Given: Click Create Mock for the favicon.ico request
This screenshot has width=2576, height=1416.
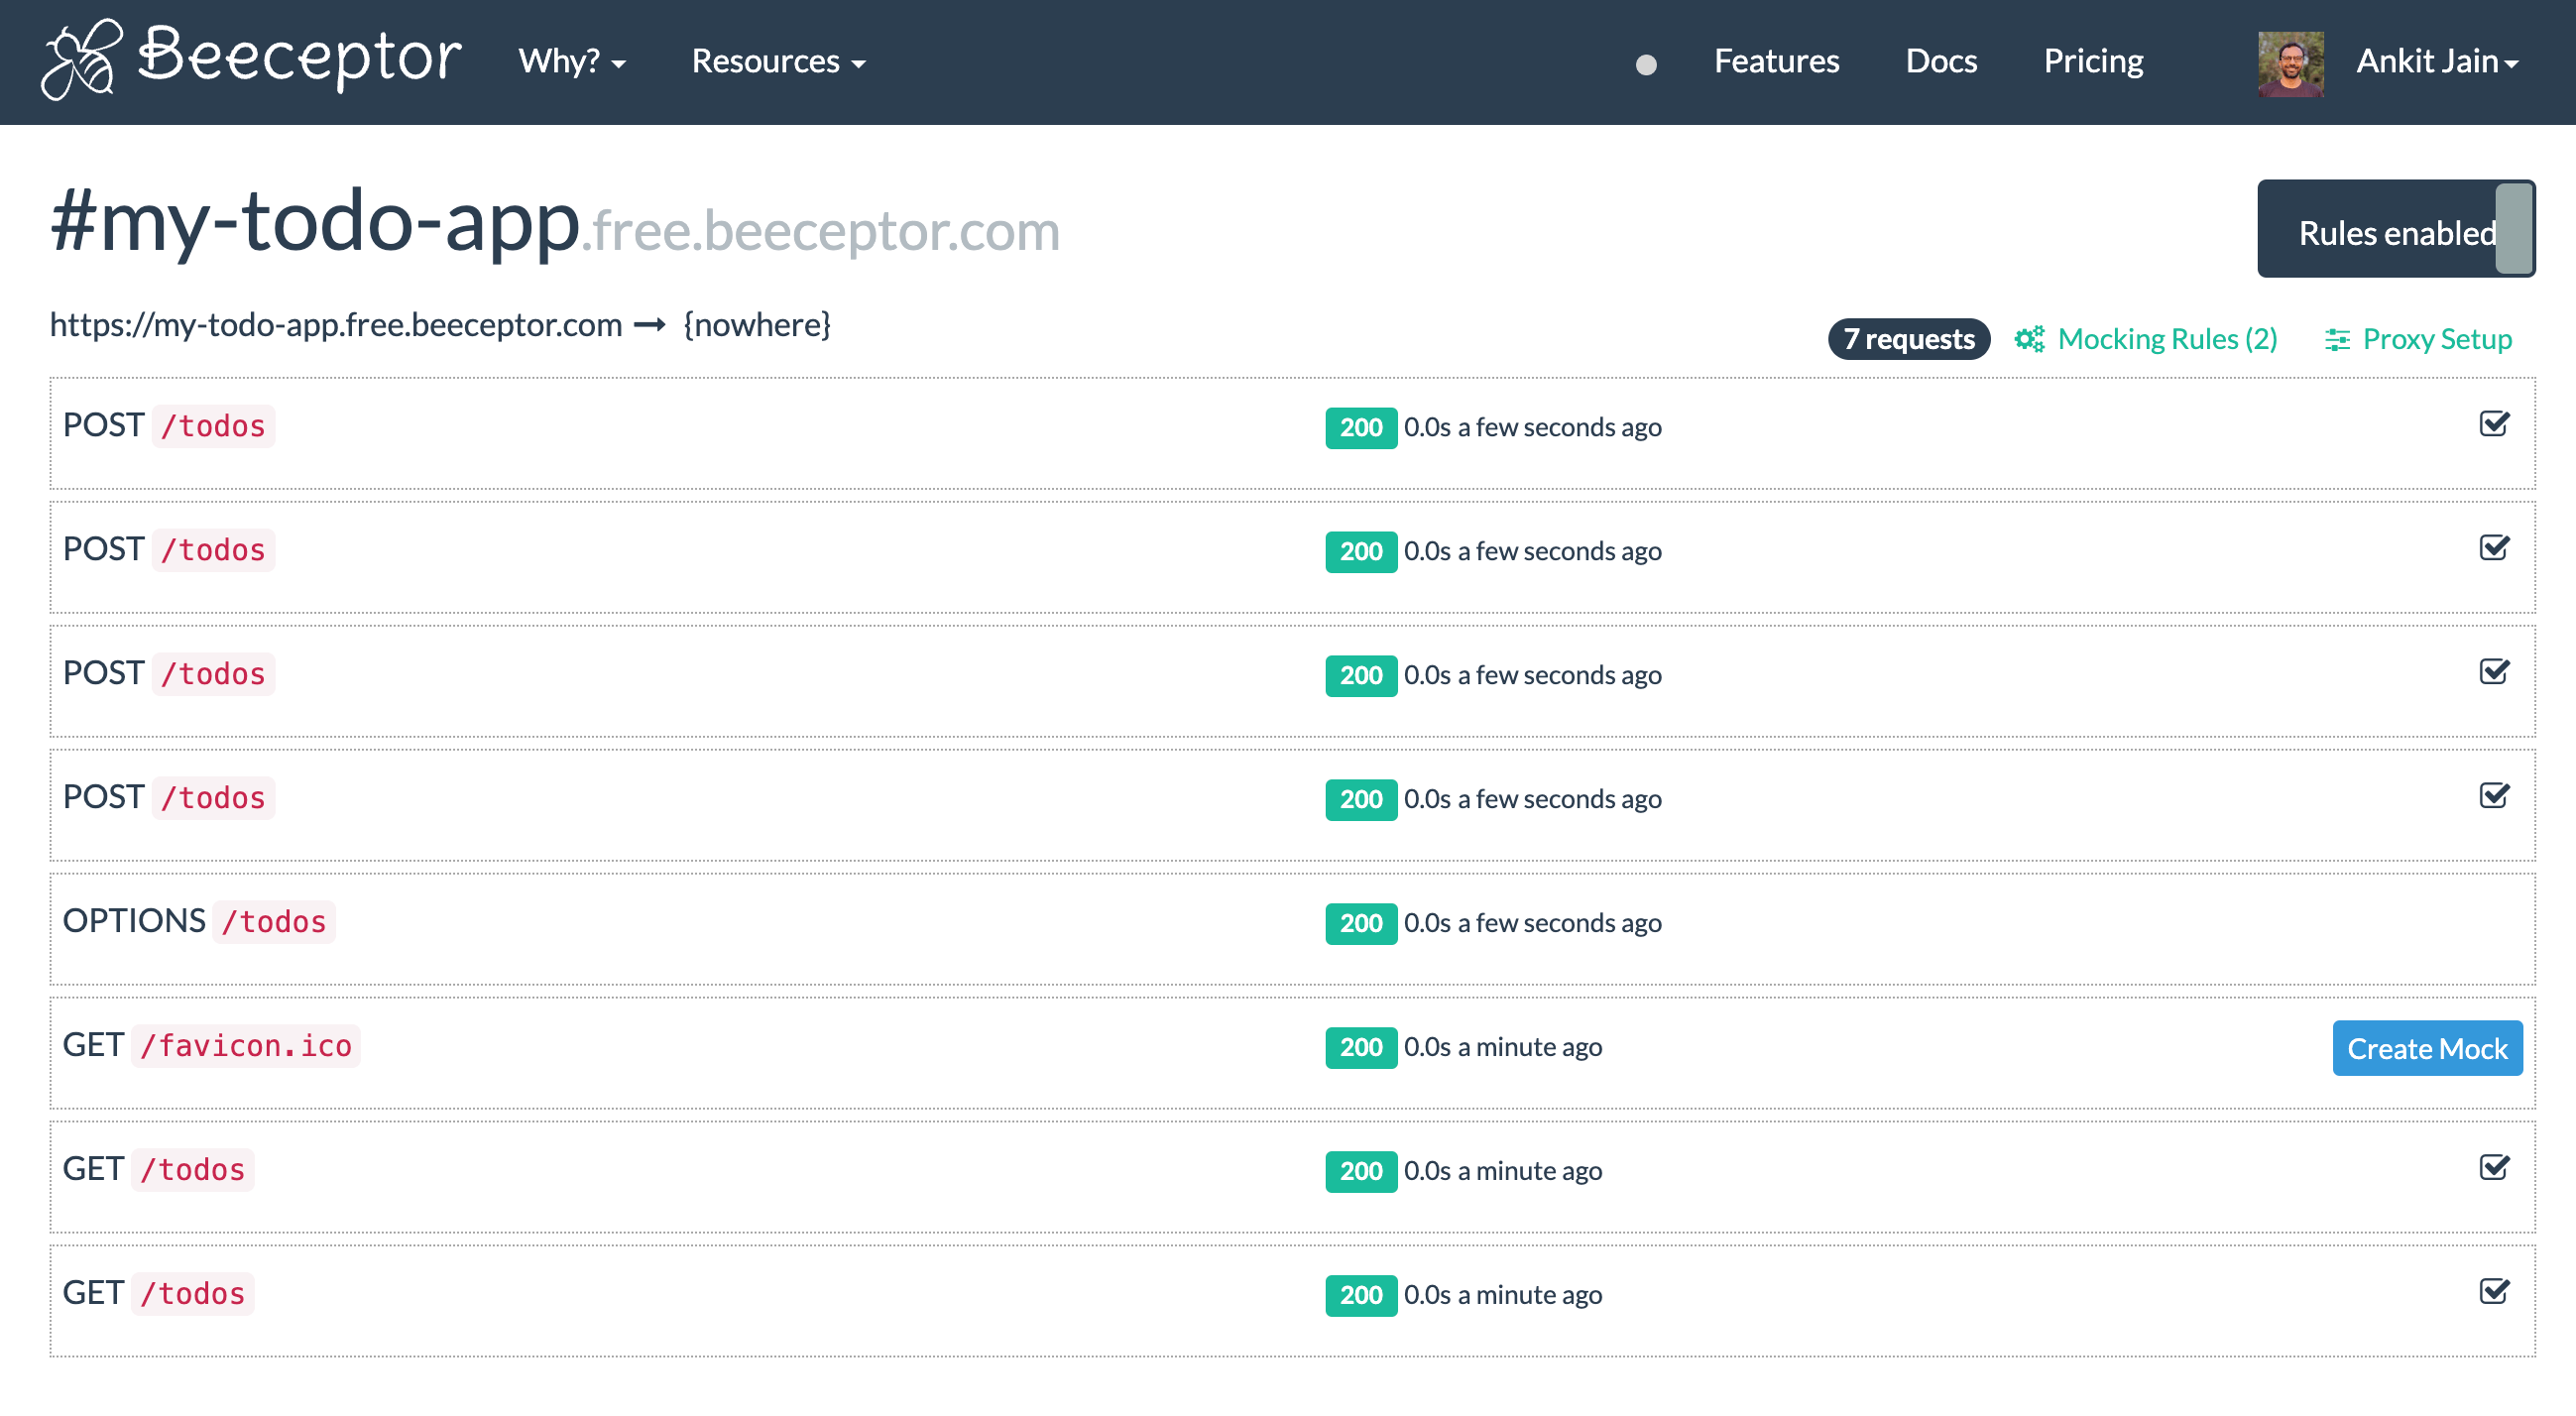Looking at the screenshot, I should (2427, 1048).
